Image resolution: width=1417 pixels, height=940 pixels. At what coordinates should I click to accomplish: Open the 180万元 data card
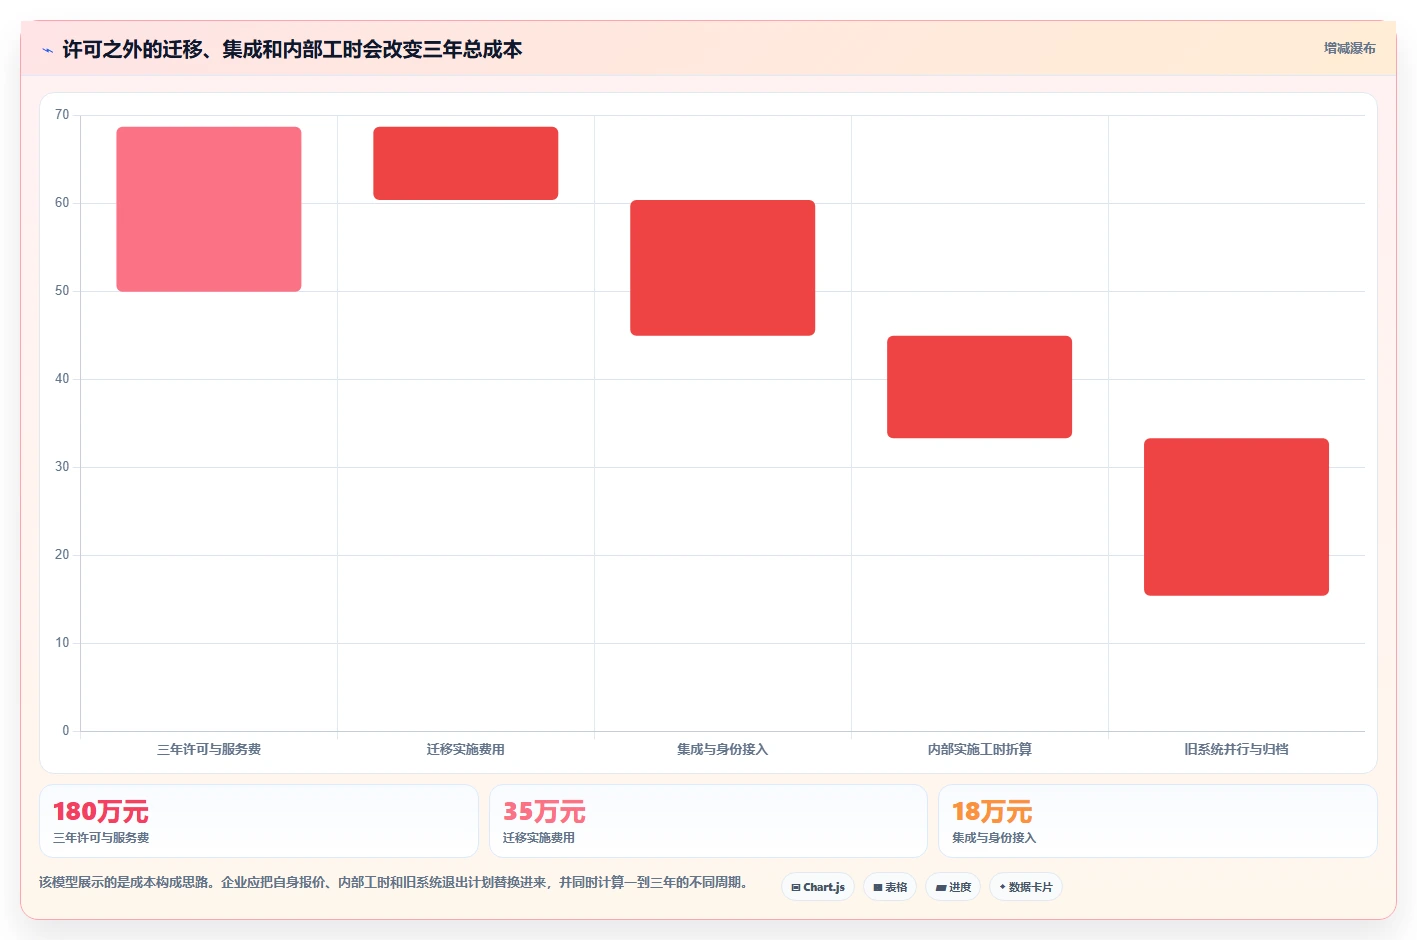(259, 821)
